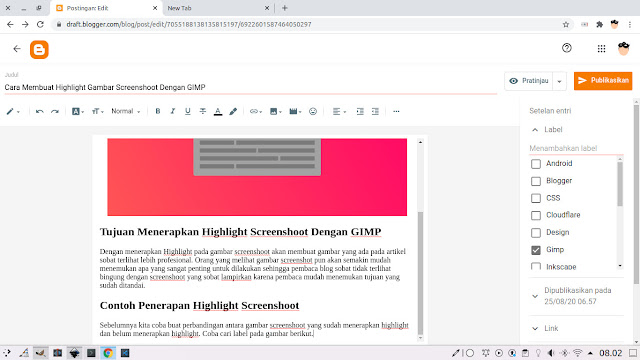The width and height of the screenshot is (640, 360).
Task: Click the post title field
Action: (x=251, y=87)
